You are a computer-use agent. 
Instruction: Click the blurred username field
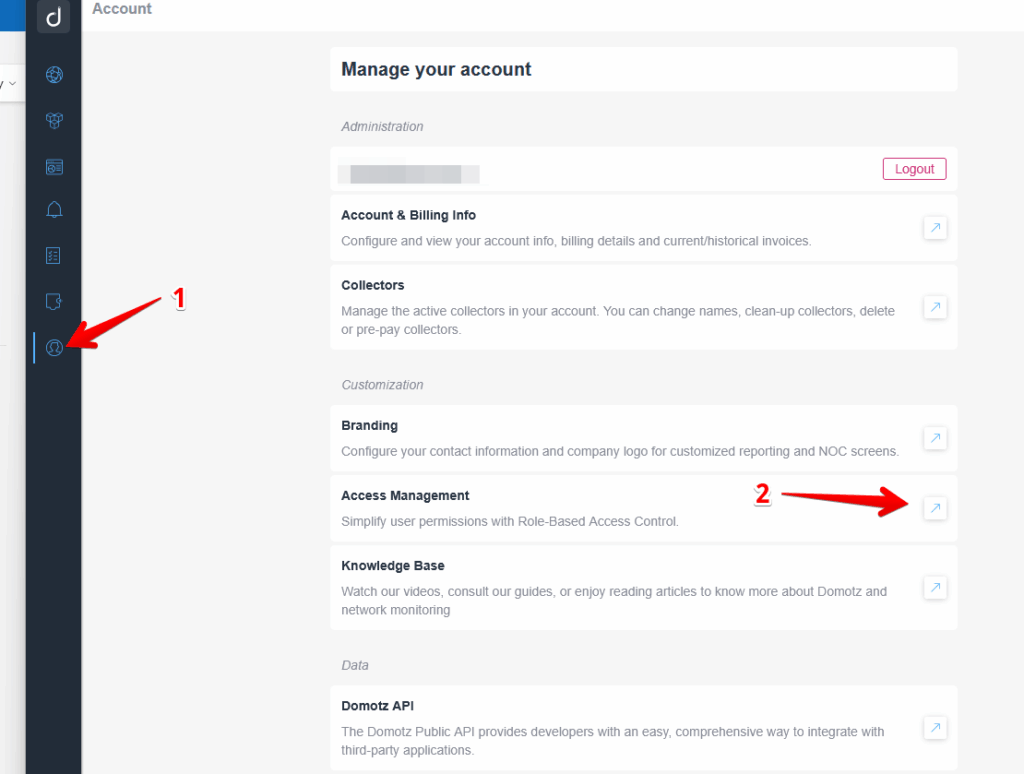408,174
